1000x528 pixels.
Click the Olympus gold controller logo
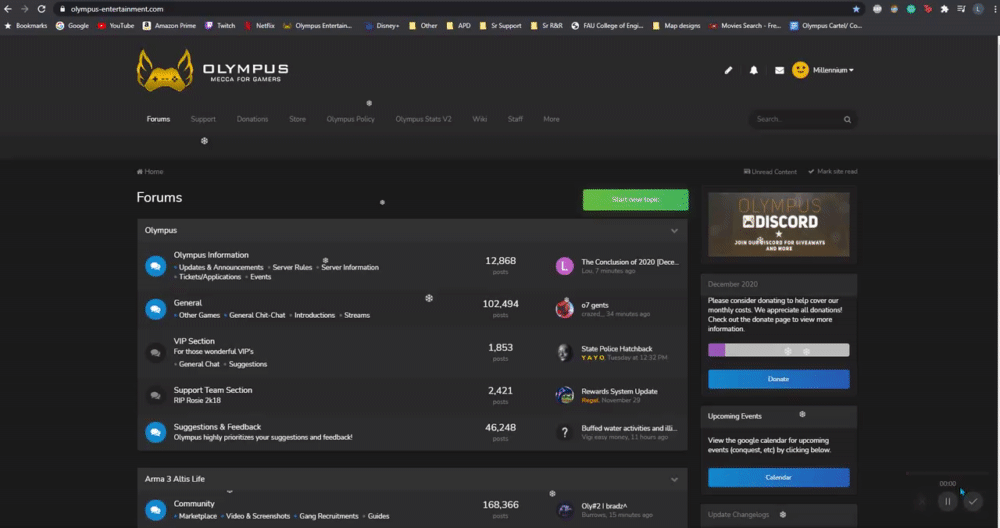pyautogui.click(x=165, y=70)
